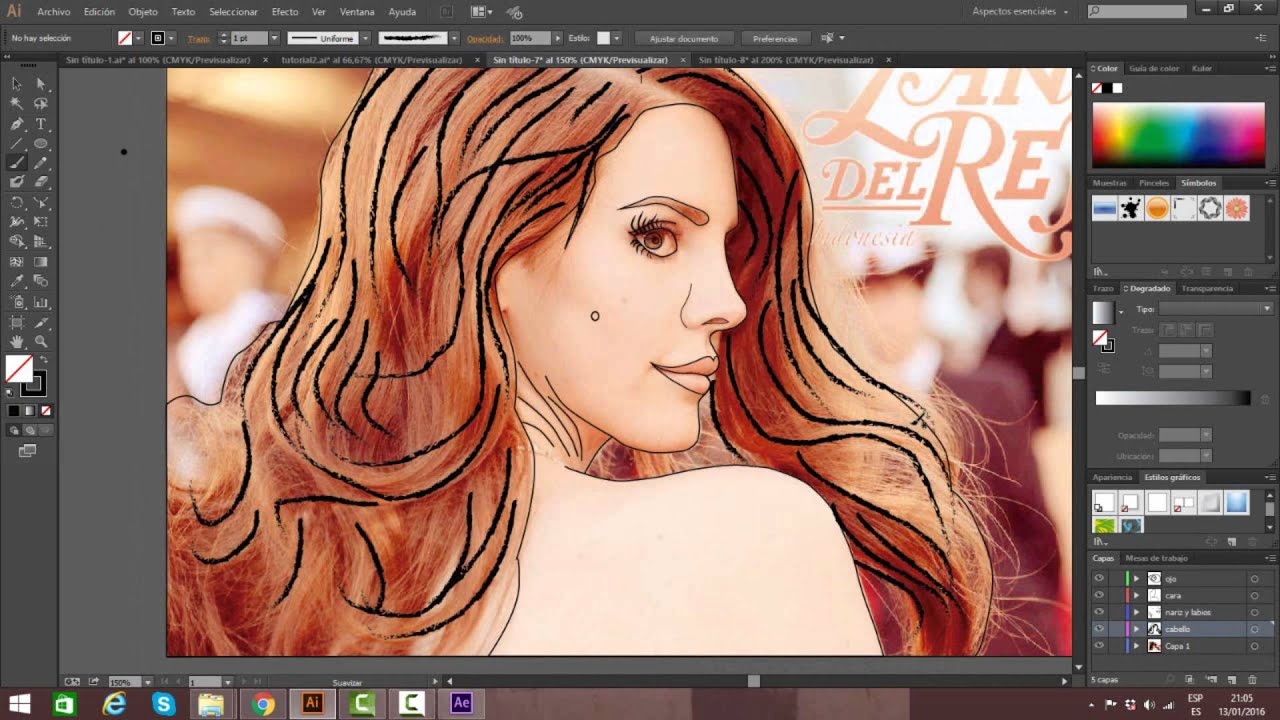1280x720 pixels.
Task: Choose the Ellipse shape tool
Action: [x=41, y=143]
